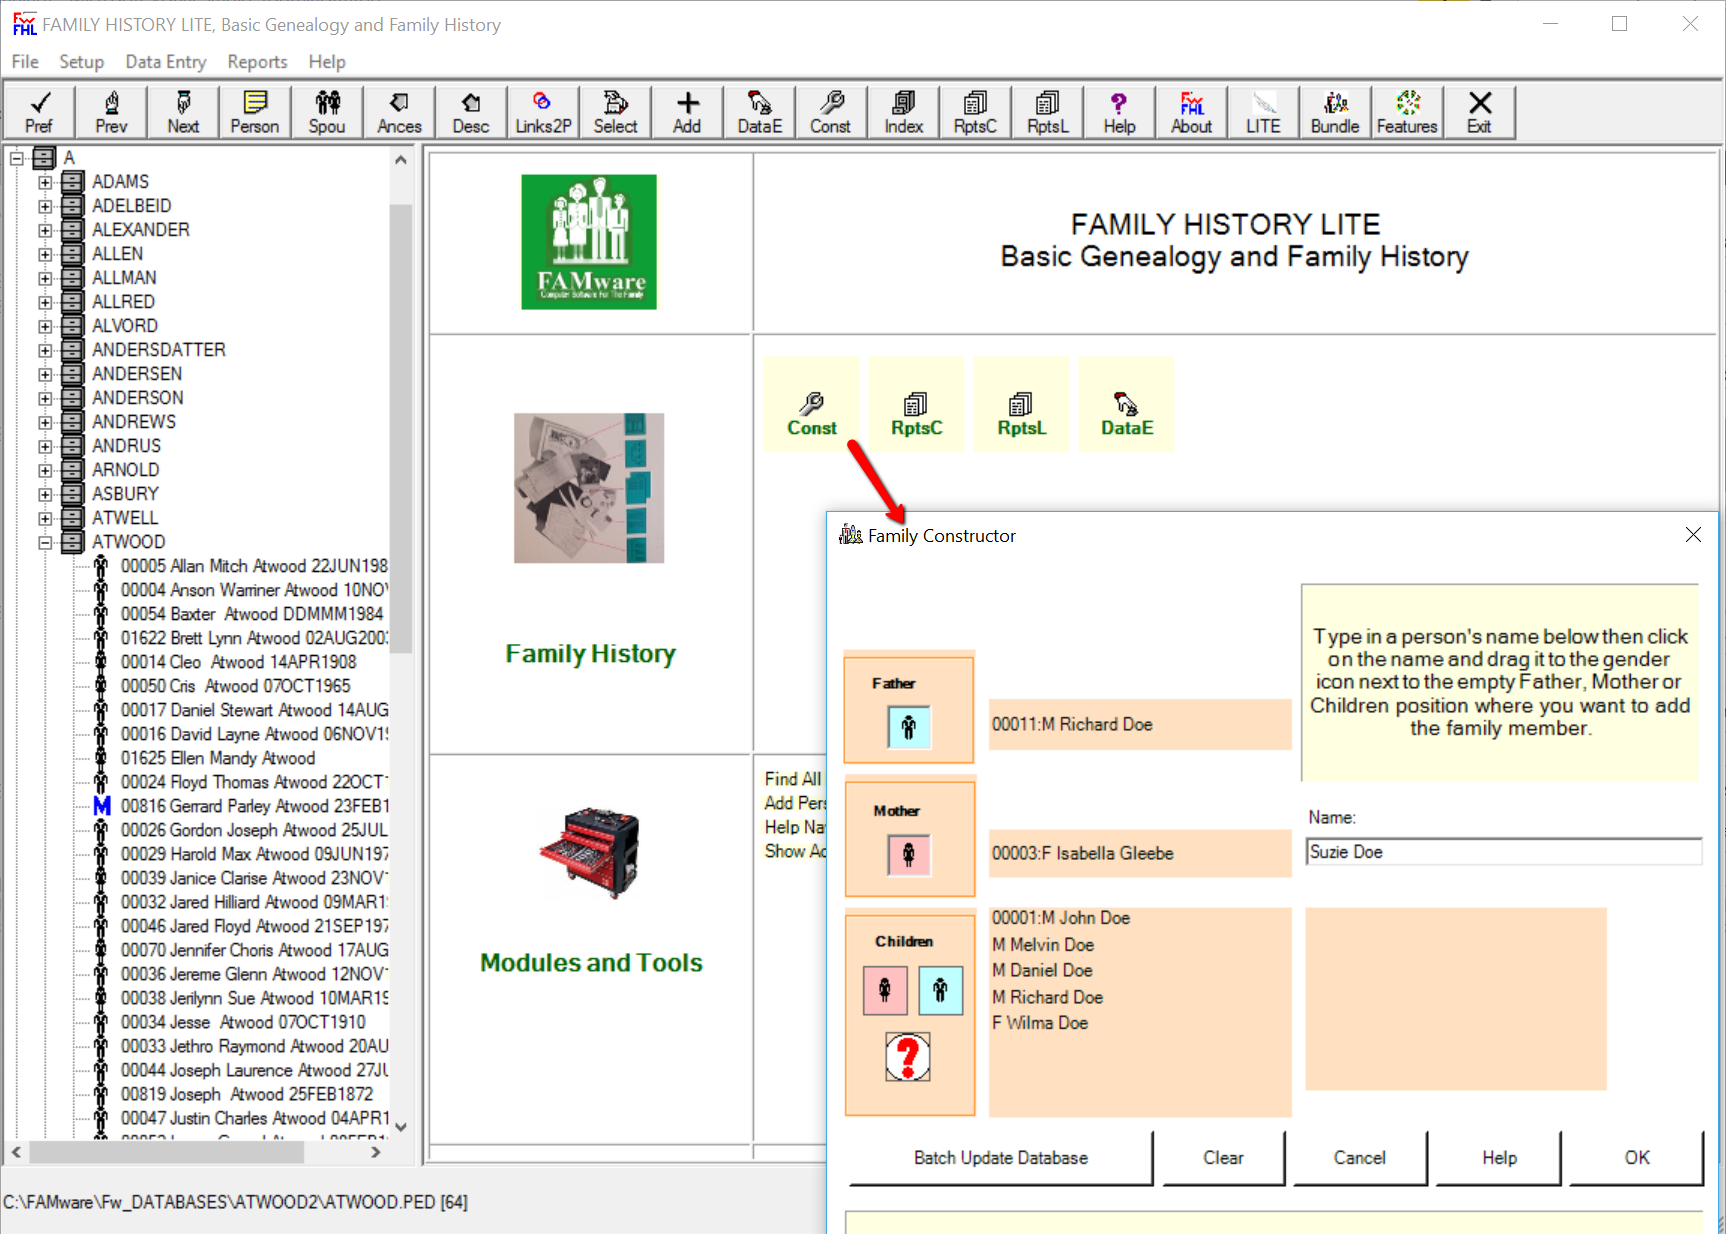Select 00816 Gerrard Parley Atwood in tree

pyautogui.click(x=255, y=806)
